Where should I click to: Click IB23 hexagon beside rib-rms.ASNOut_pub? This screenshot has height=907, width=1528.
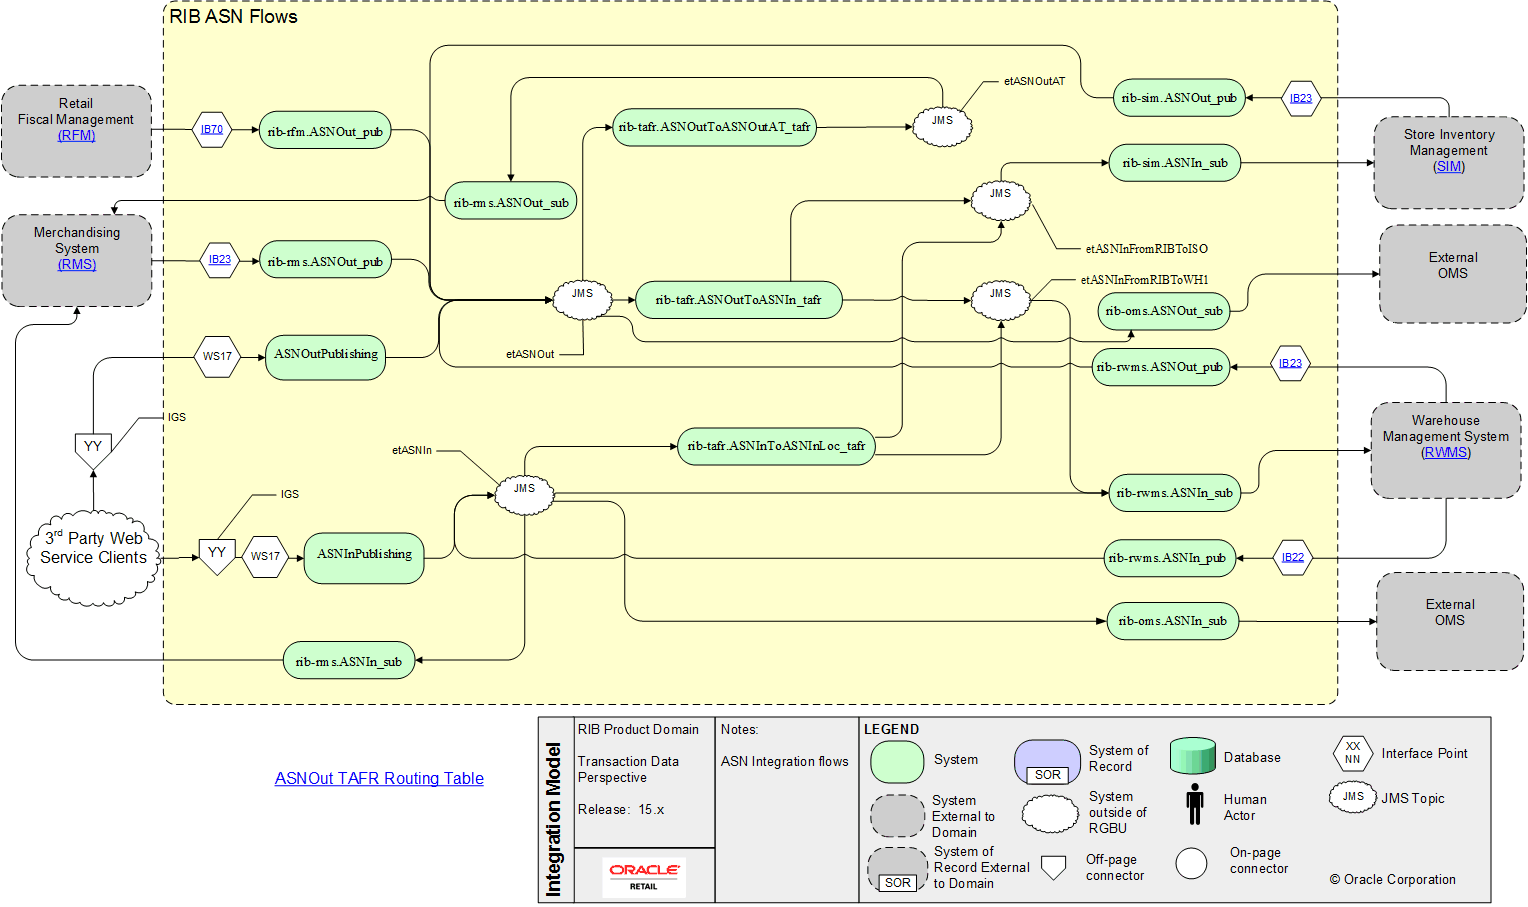point(220,260)
